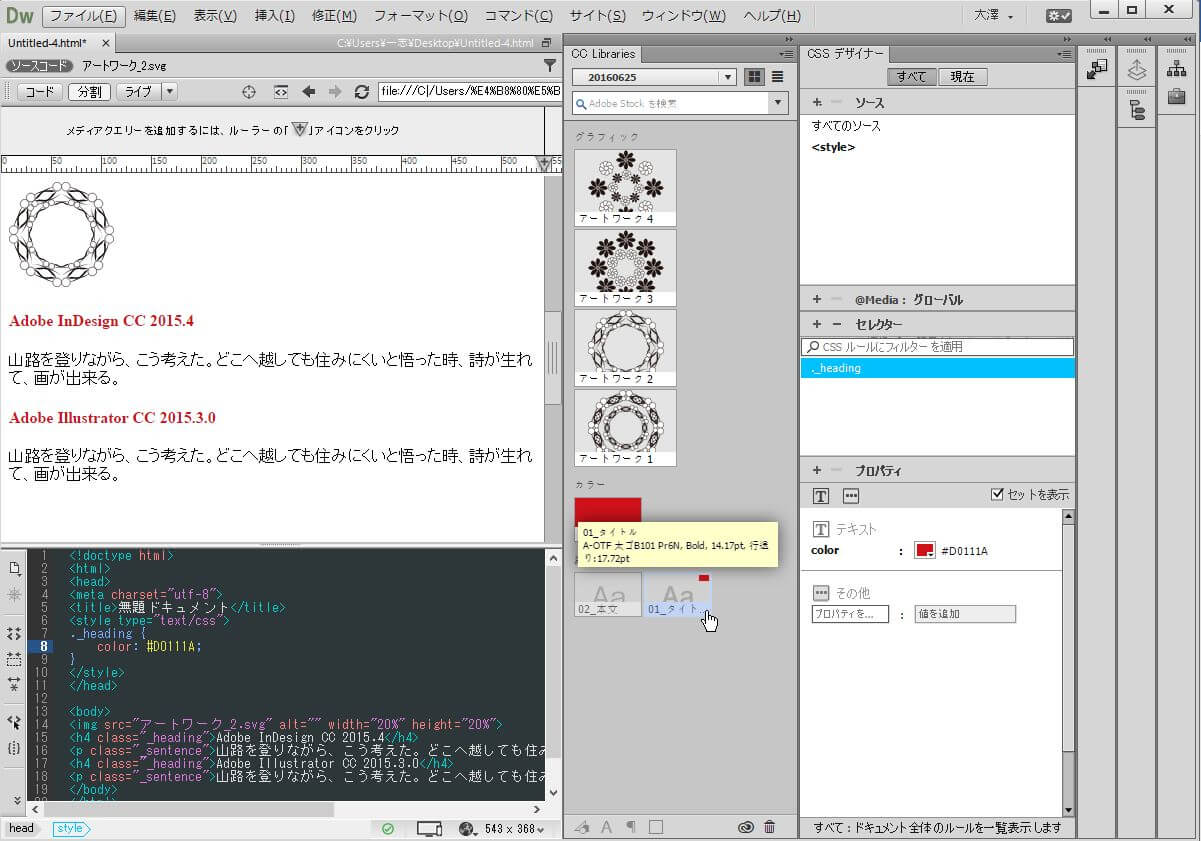Open the CSS Designer panel options menu

click(1065, 54)
